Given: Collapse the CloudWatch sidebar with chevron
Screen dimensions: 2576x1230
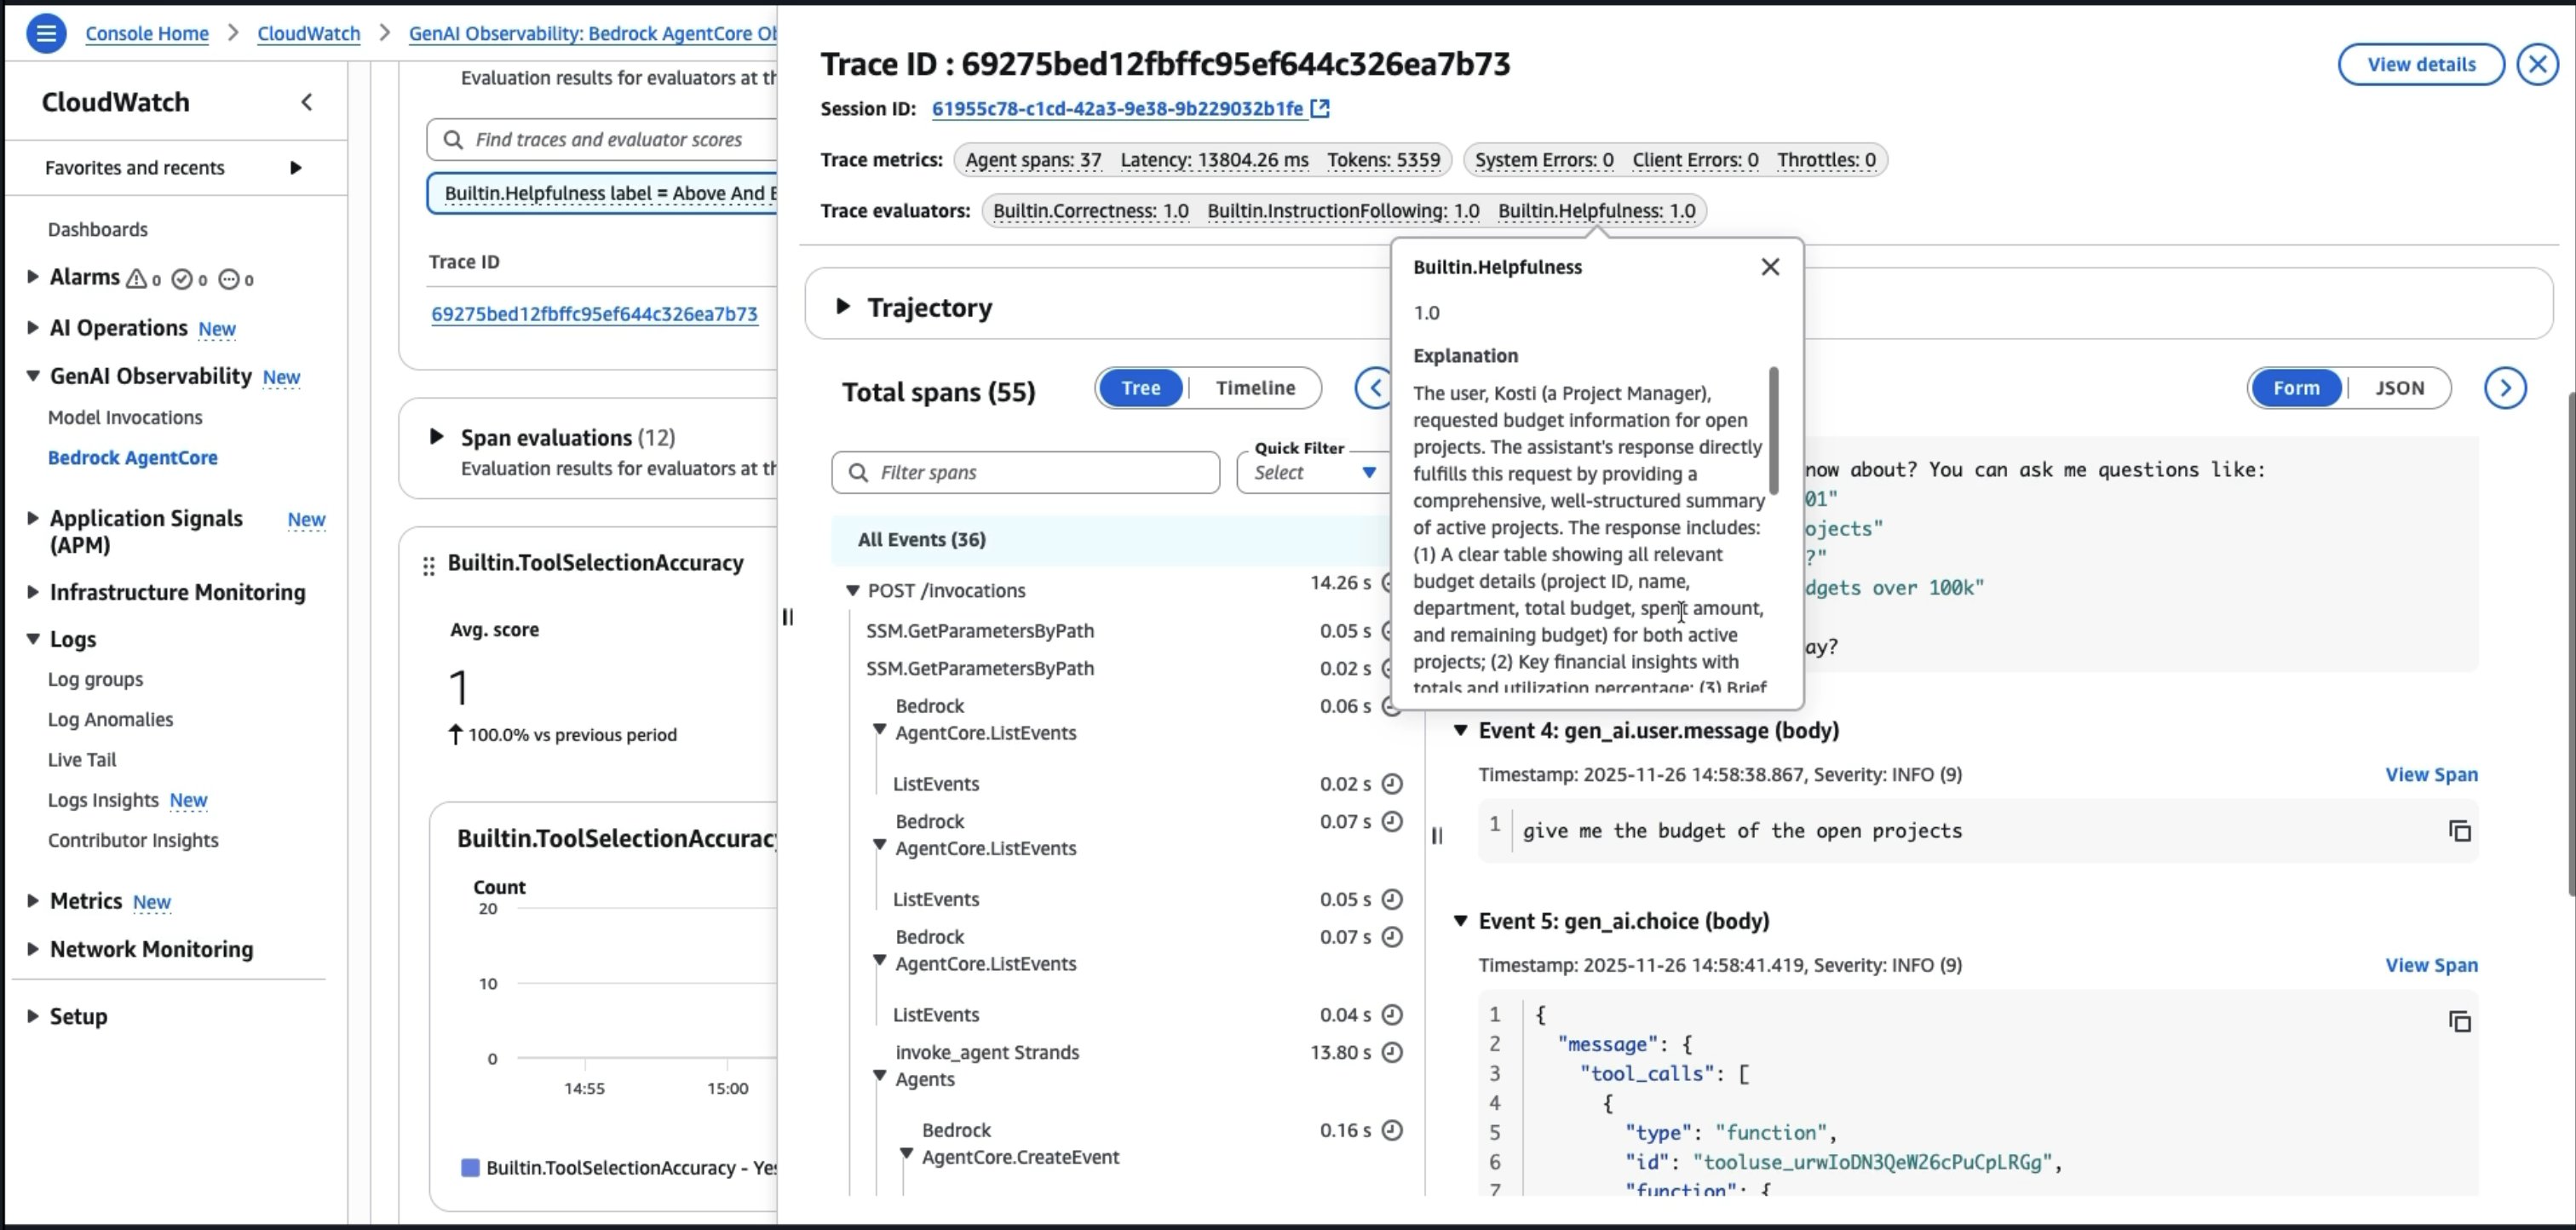Looking at the screenshot, I should 307,102.
